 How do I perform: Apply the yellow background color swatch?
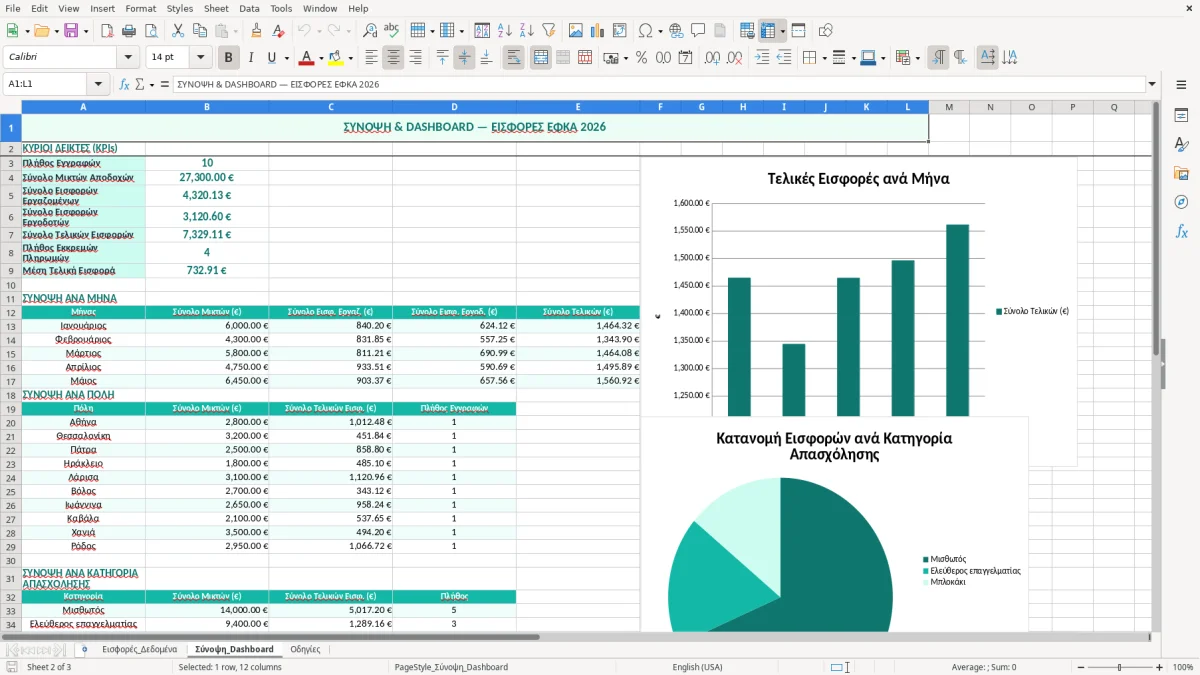point(335,58)
